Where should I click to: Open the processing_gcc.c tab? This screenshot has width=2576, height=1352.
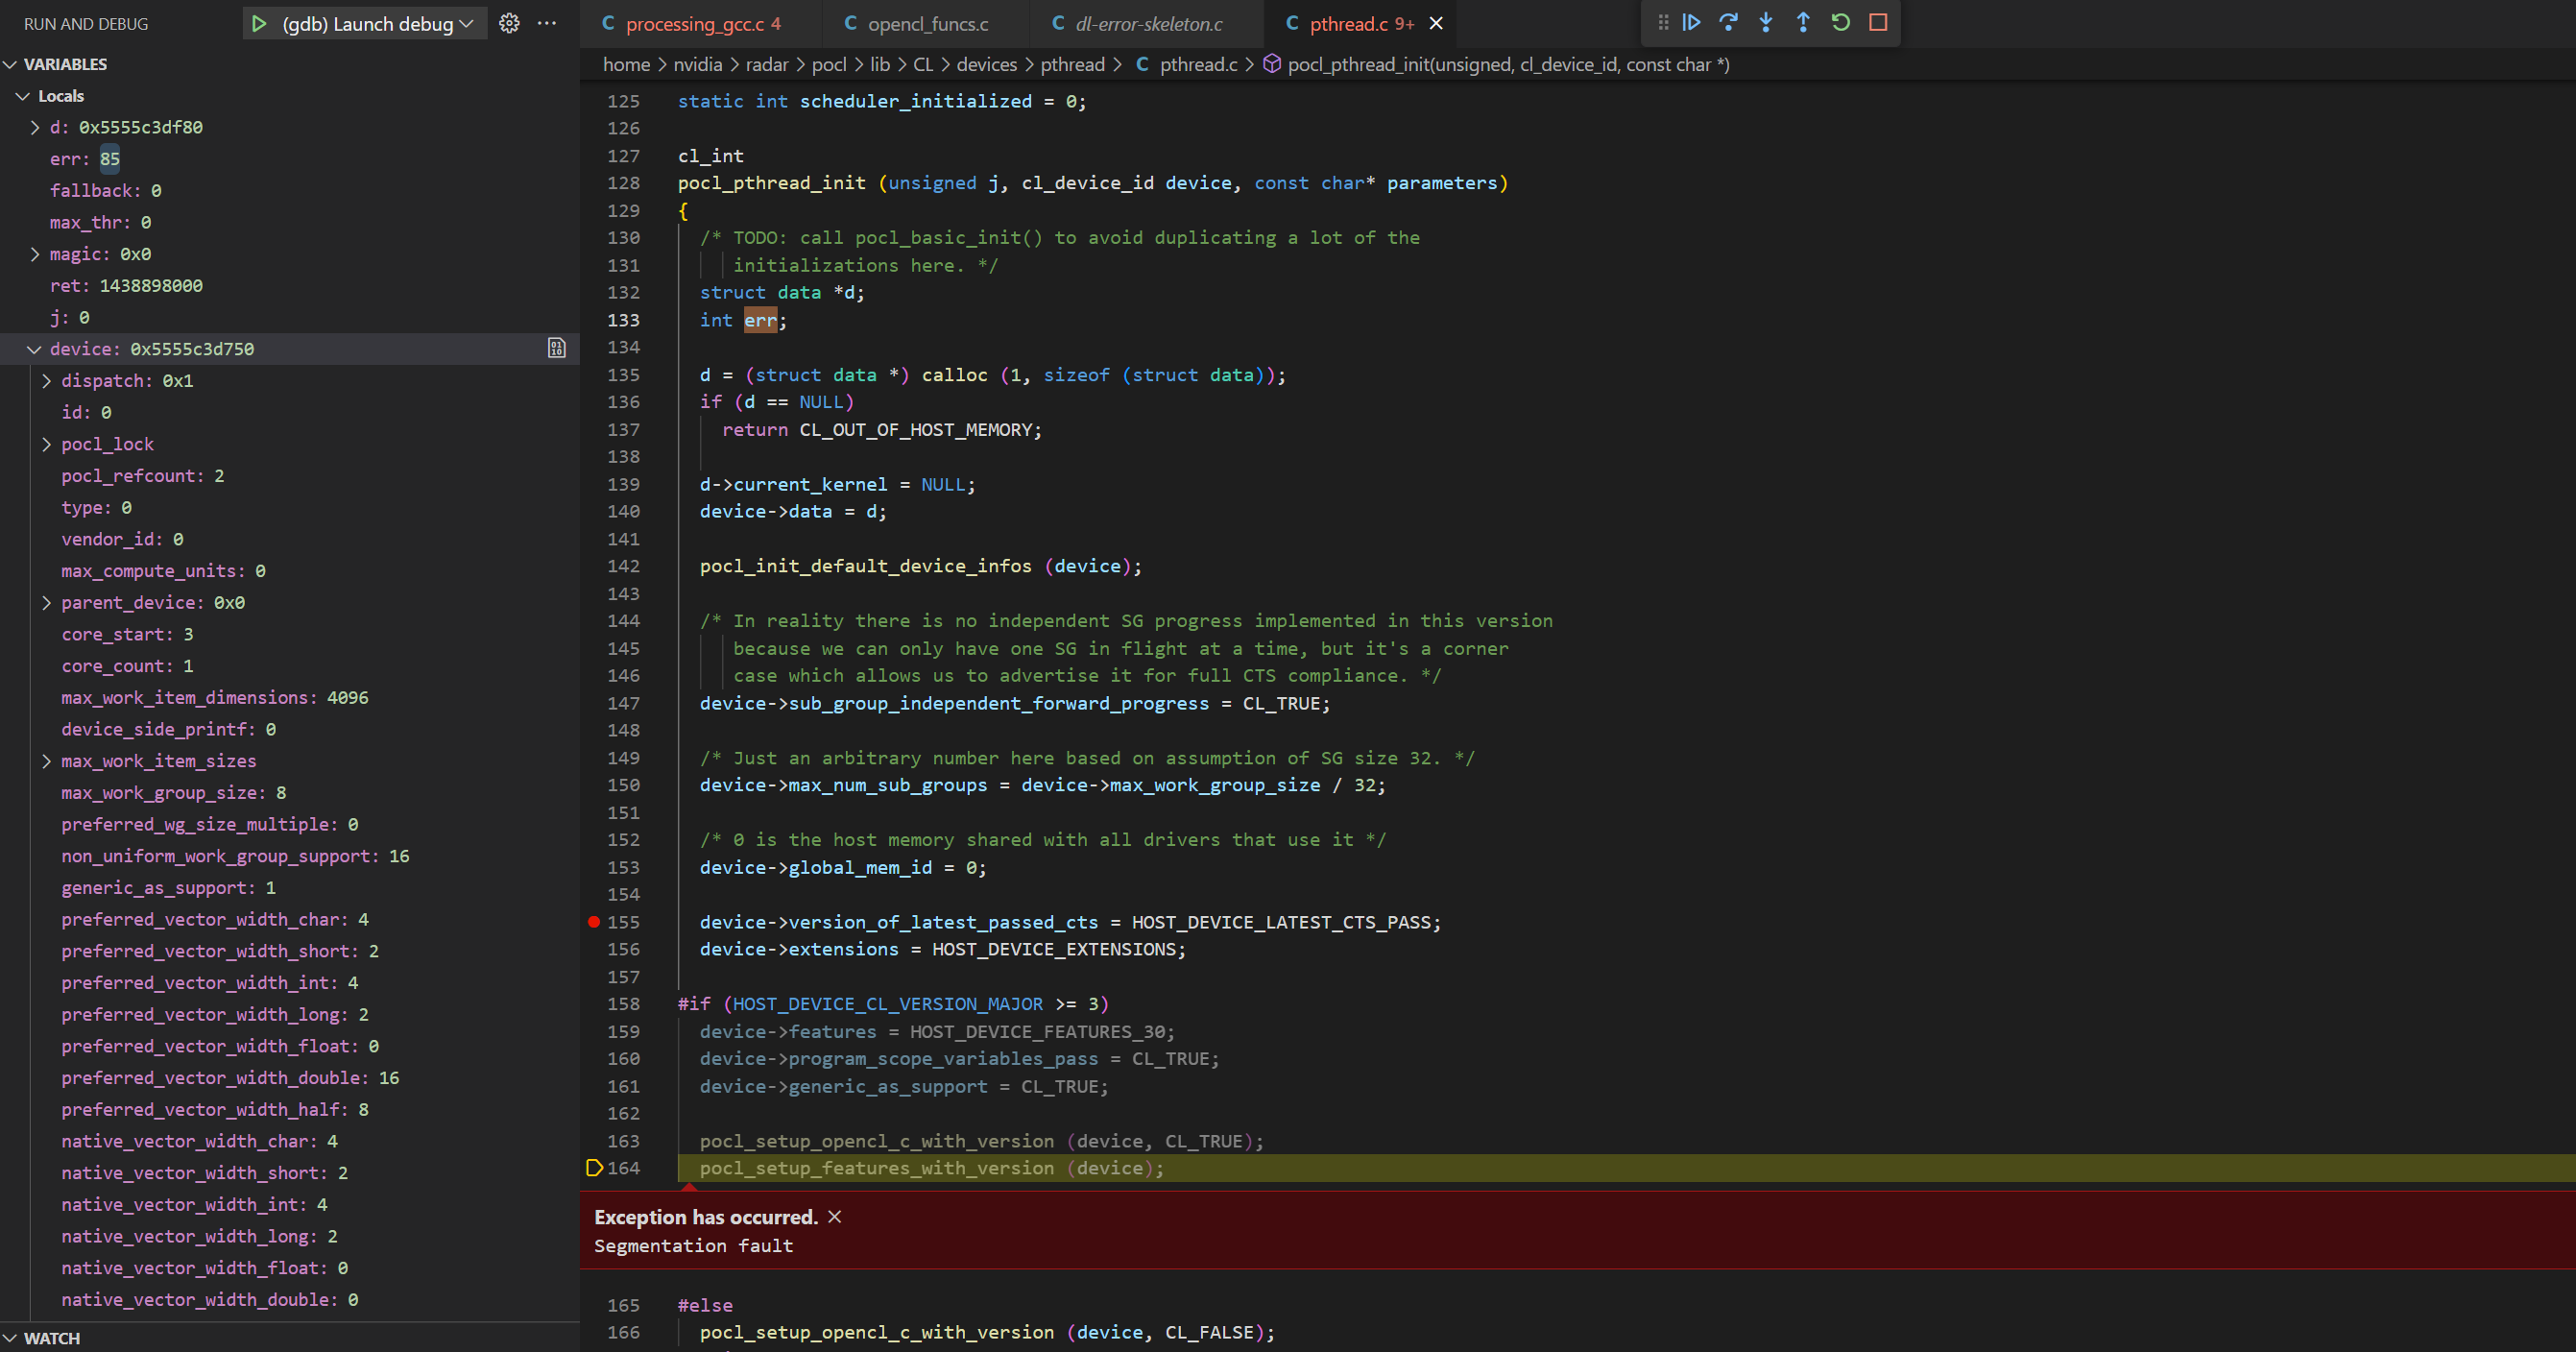(694, 23)
